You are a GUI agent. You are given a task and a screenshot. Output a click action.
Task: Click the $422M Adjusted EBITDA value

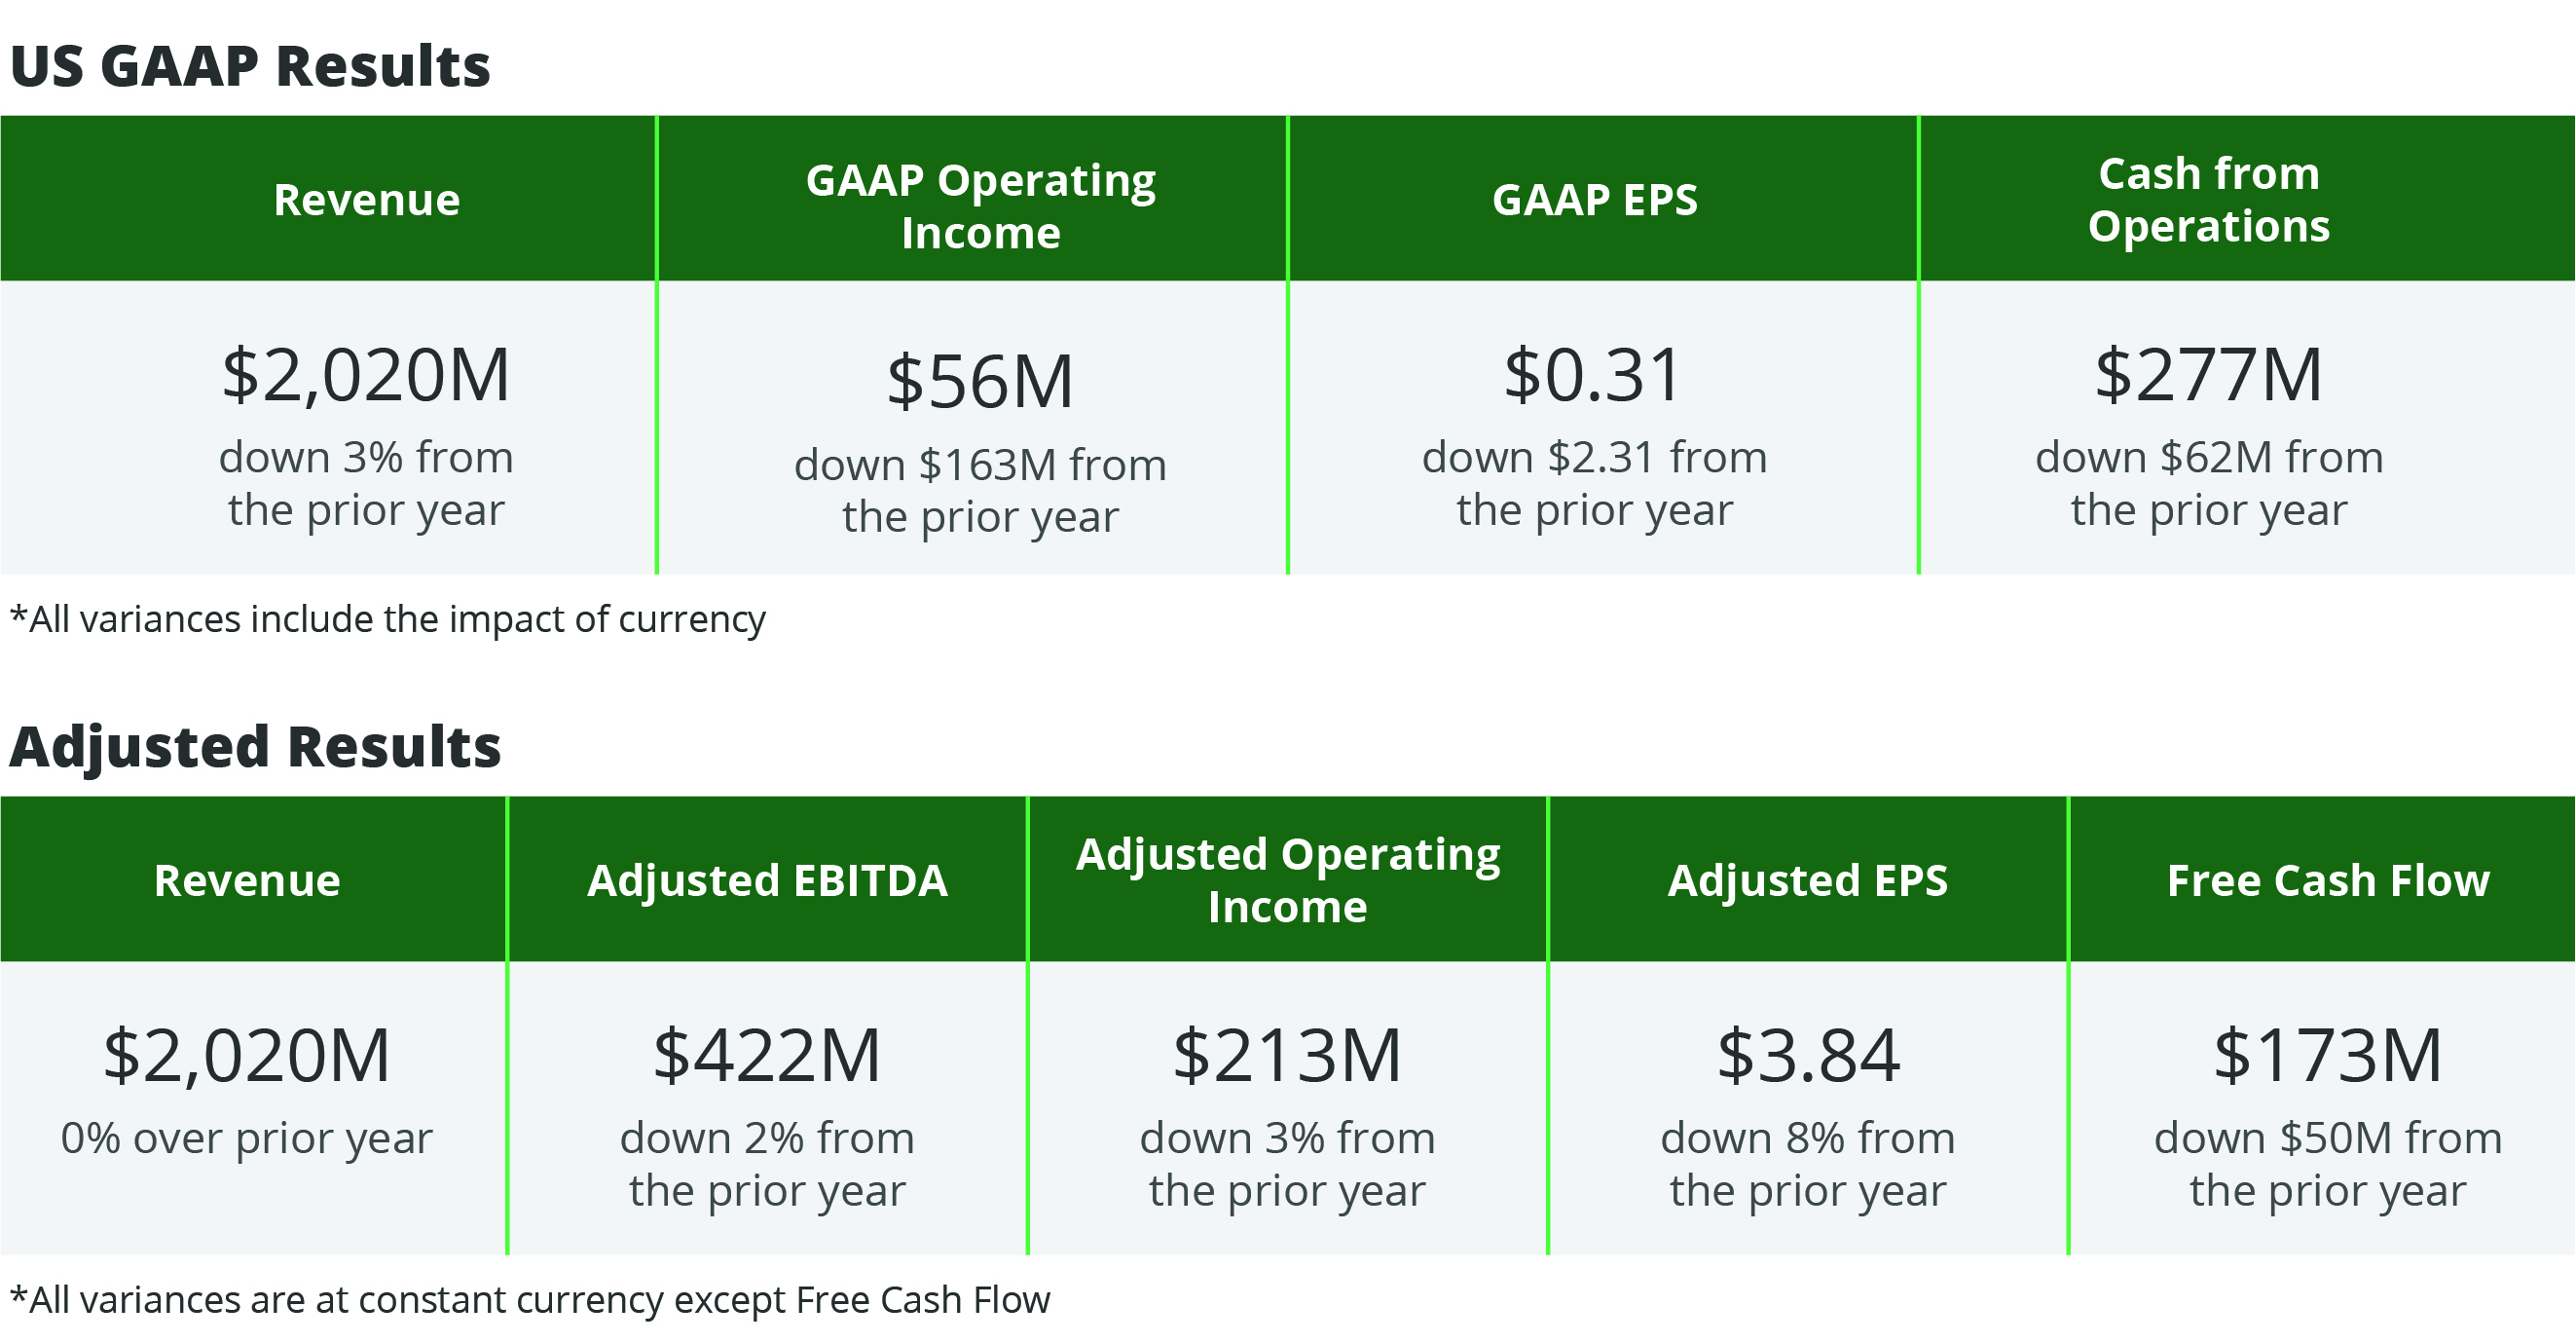coord(767,1056)
